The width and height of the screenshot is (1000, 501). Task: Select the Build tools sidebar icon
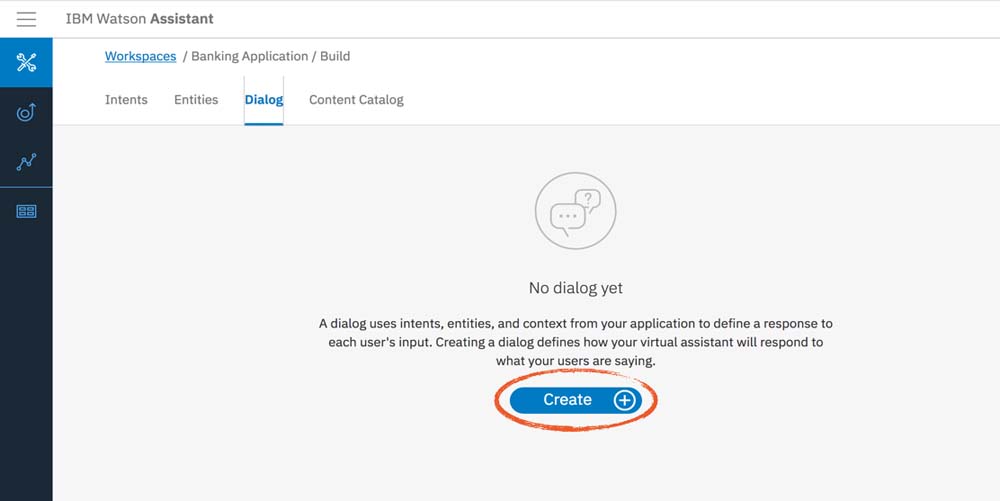[26, 63]
